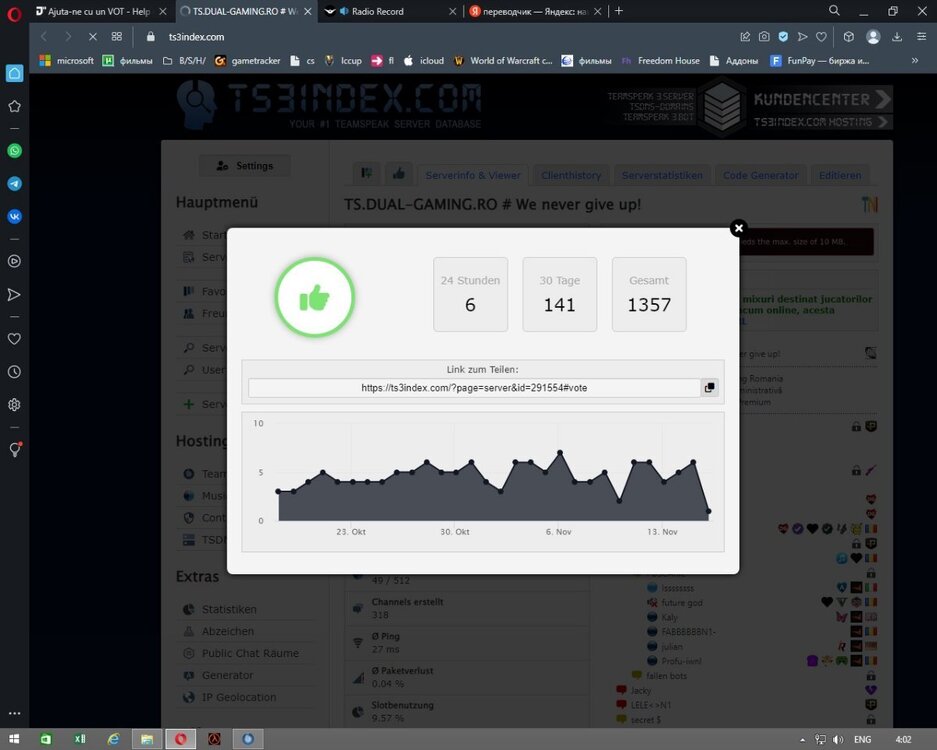
Task: Open VK messenger in the Opera sidebar
Action: (15, 216)
